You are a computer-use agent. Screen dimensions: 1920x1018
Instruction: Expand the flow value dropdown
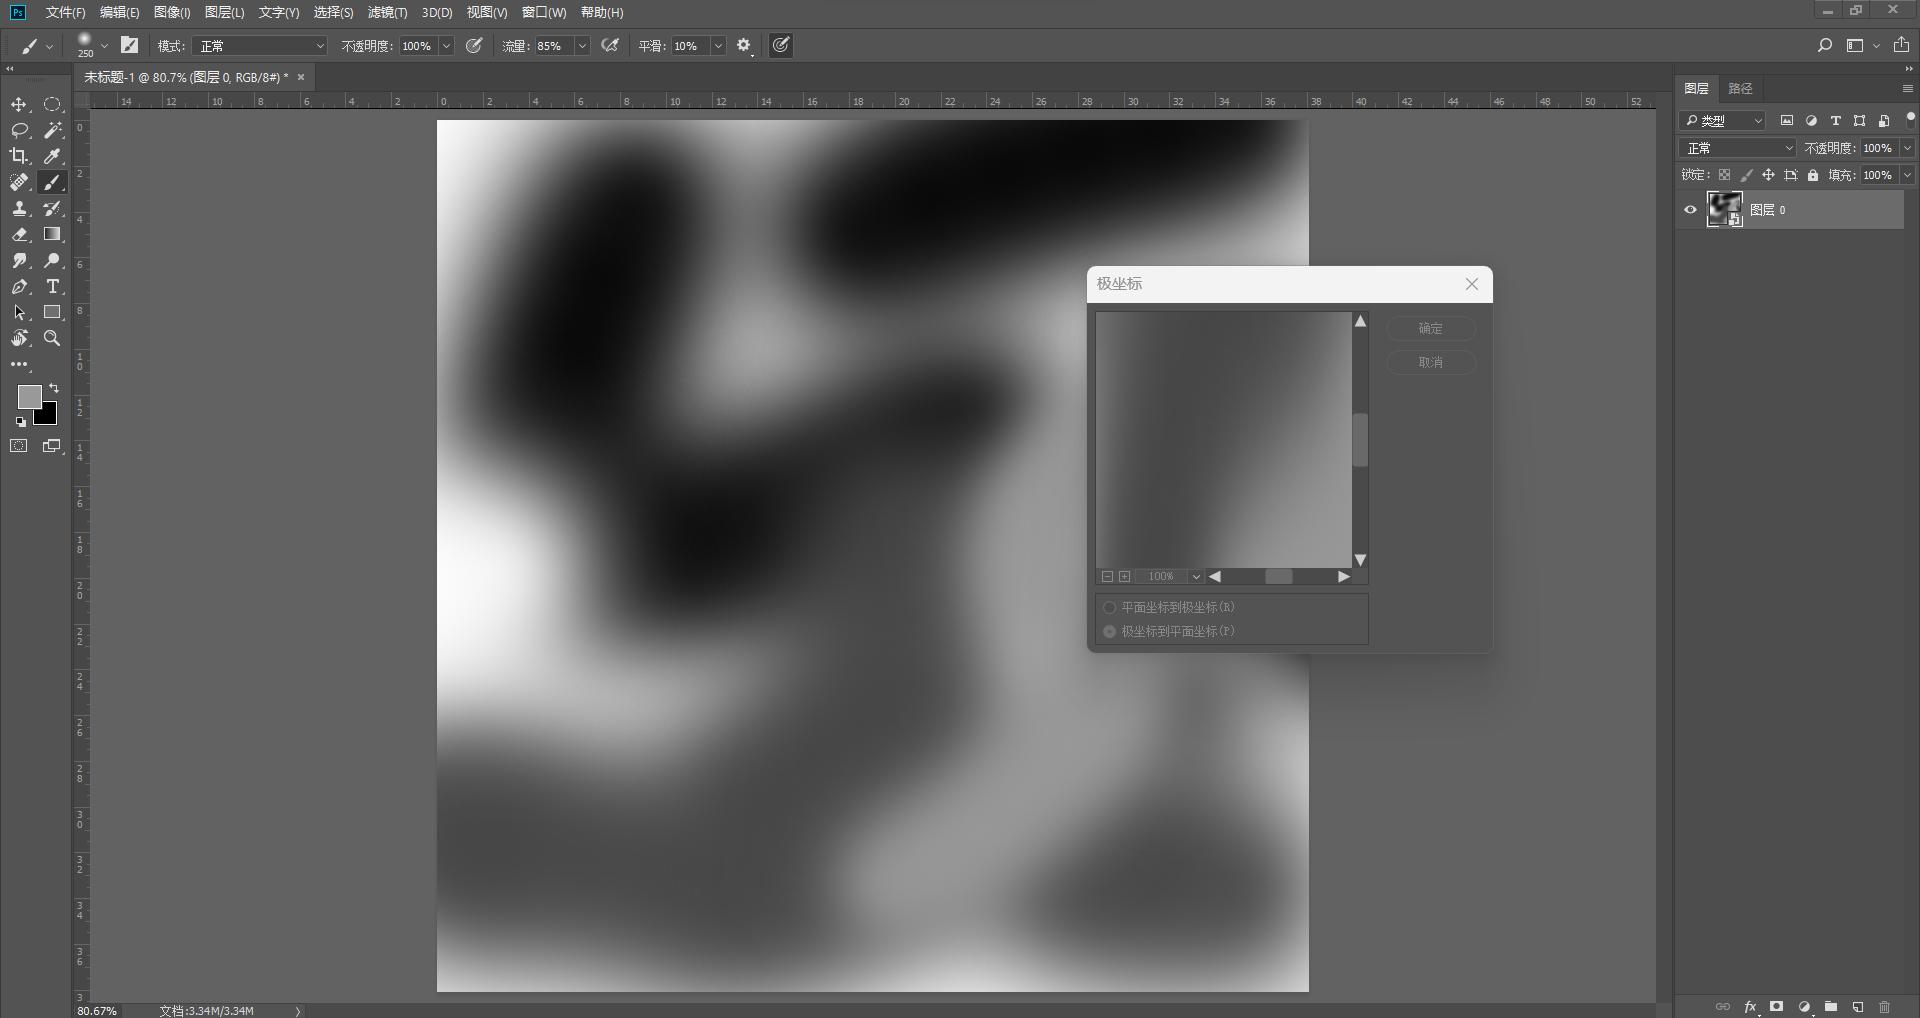(582, 46)
